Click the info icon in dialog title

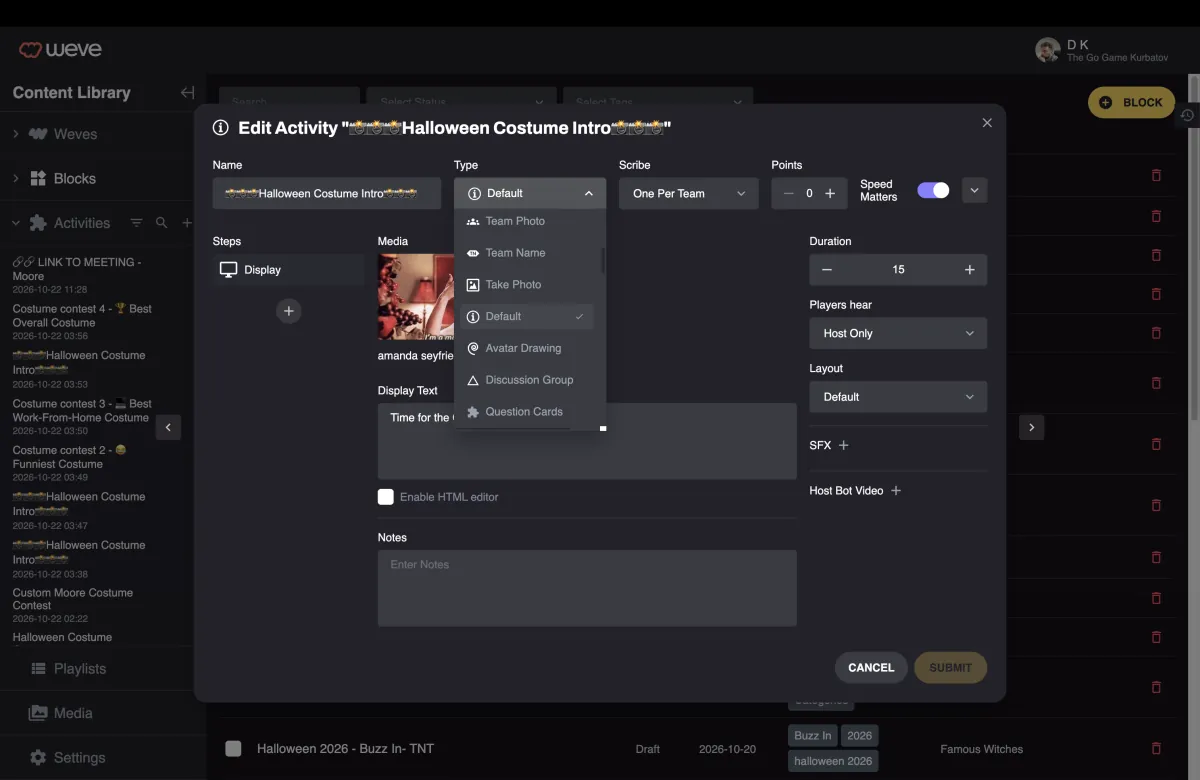(221, 128)
